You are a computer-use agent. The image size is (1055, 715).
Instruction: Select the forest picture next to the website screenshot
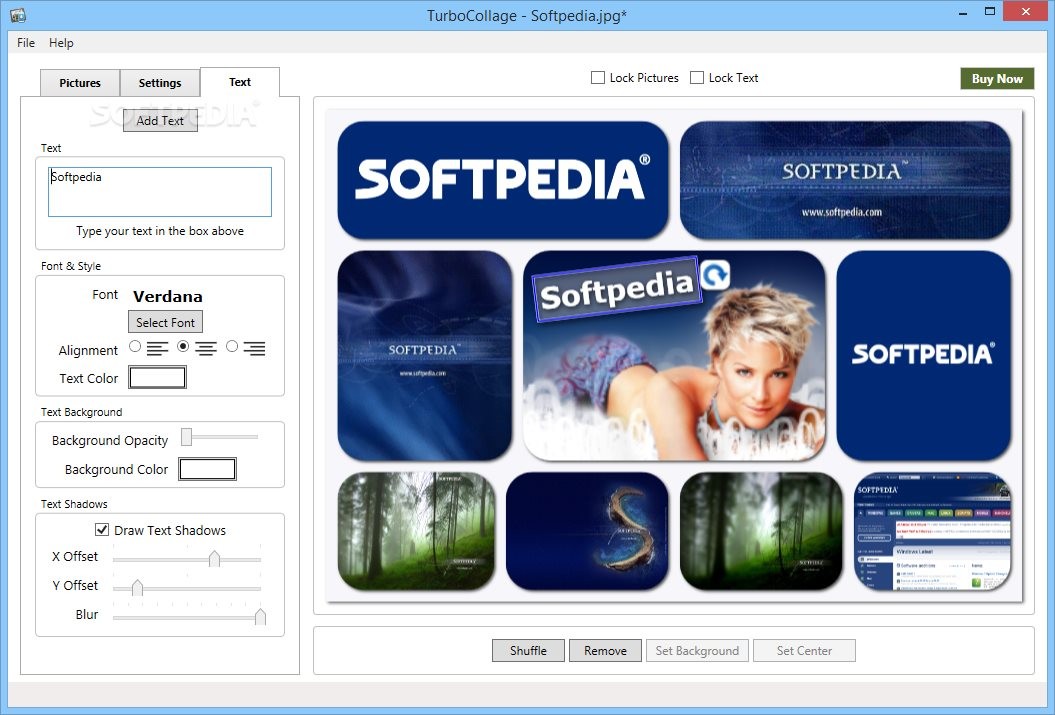761,531
